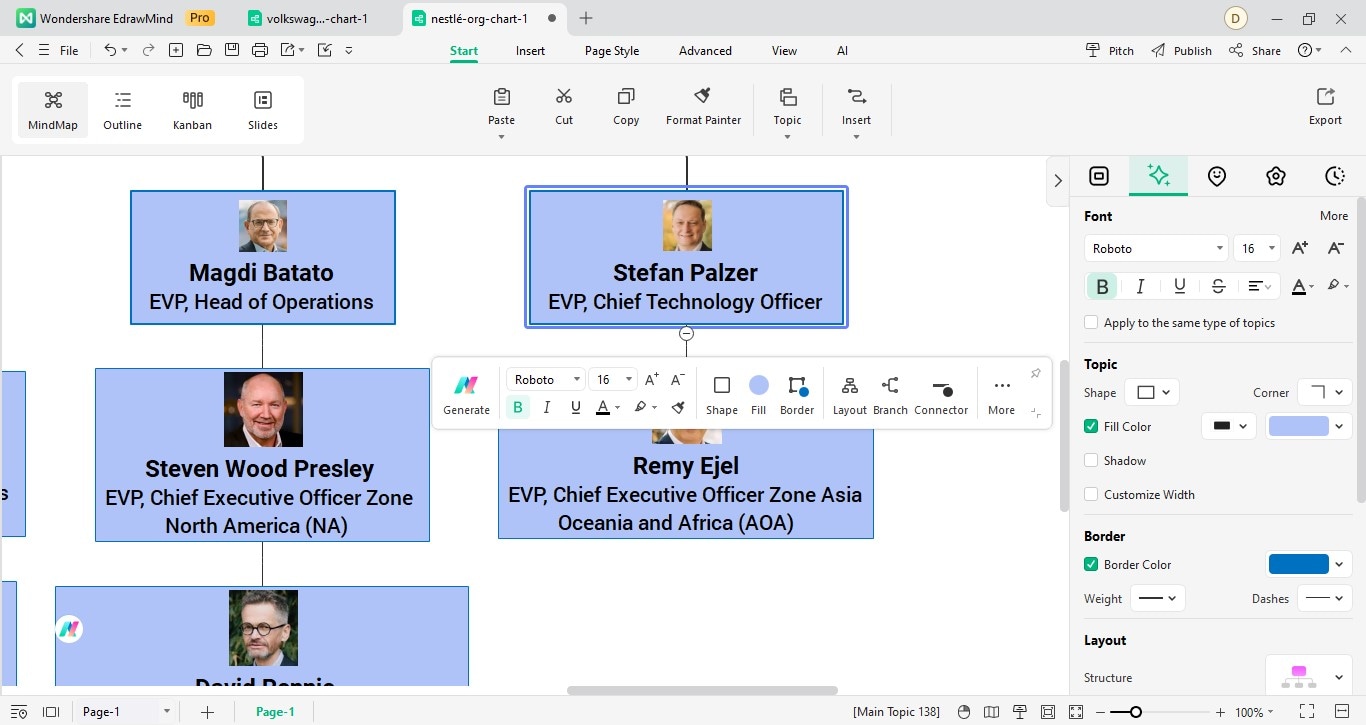Click decrease font size in the Font panel
The image size is (1366, 725).
tap(1335, 248)
